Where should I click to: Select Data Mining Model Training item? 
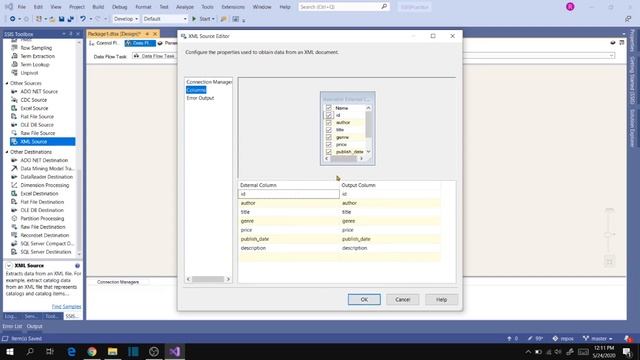click(47, 169)
